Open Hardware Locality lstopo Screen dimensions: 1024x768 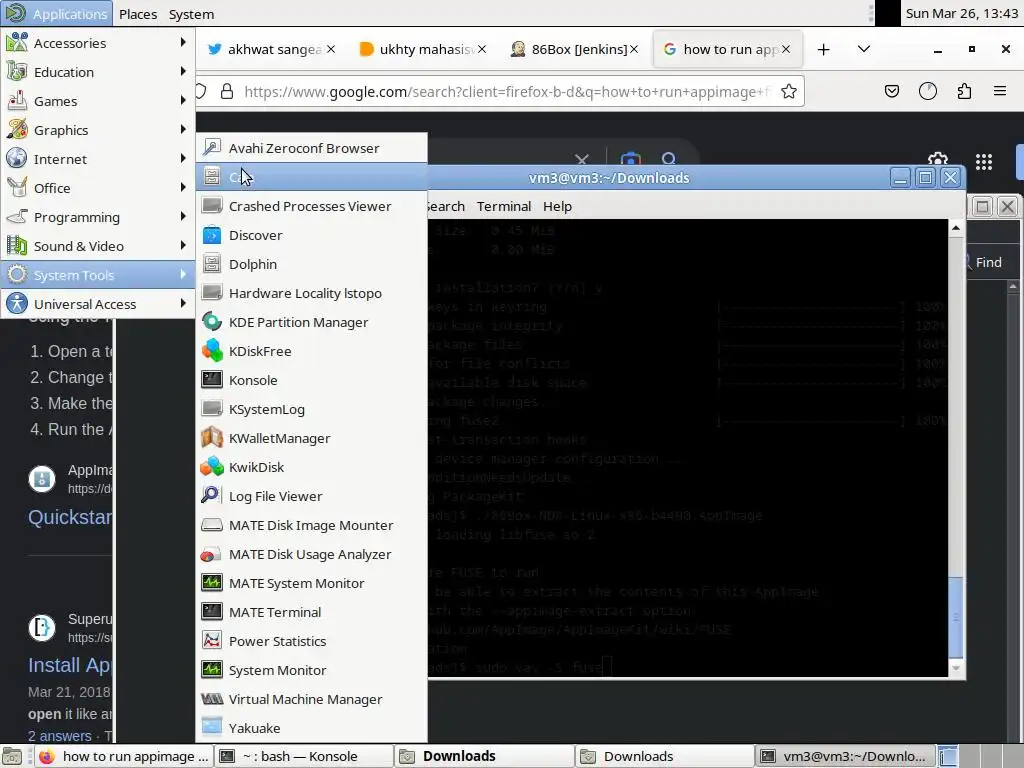pos(312,293)
